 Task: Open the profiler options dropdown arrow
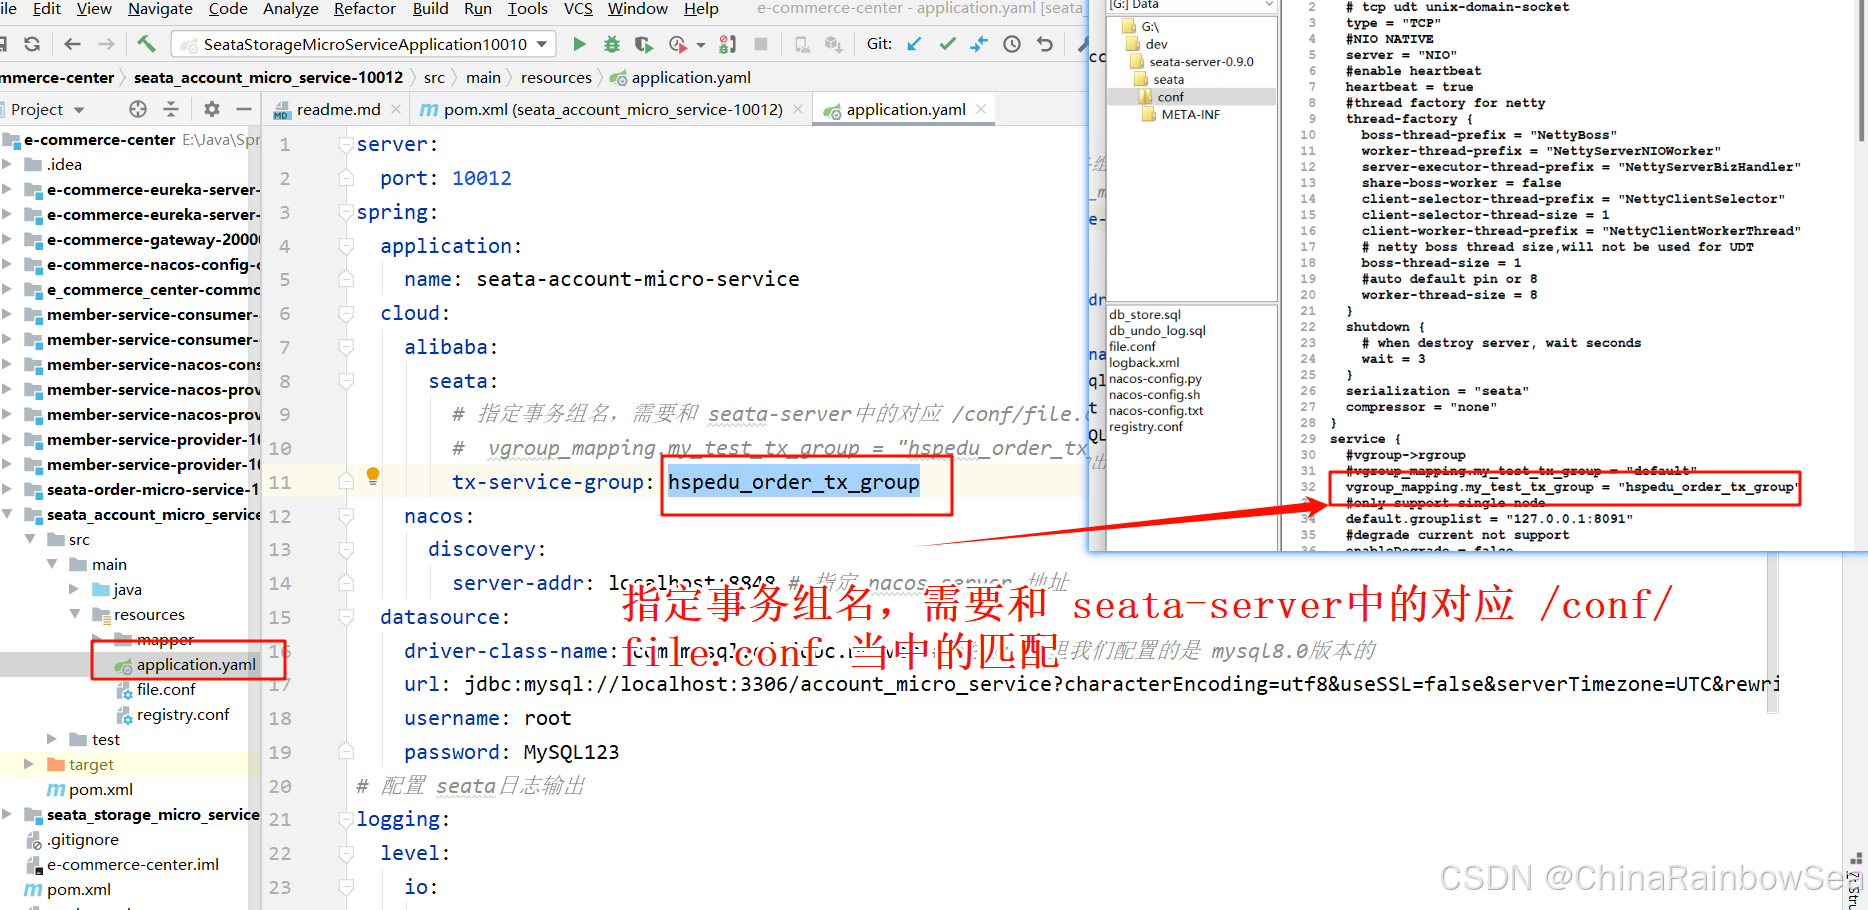click(x=700, y=45)
